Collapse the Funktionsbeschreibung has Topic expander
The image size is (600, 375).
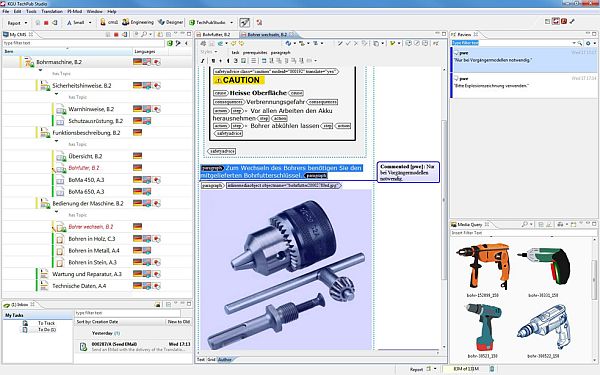point(57,141)
